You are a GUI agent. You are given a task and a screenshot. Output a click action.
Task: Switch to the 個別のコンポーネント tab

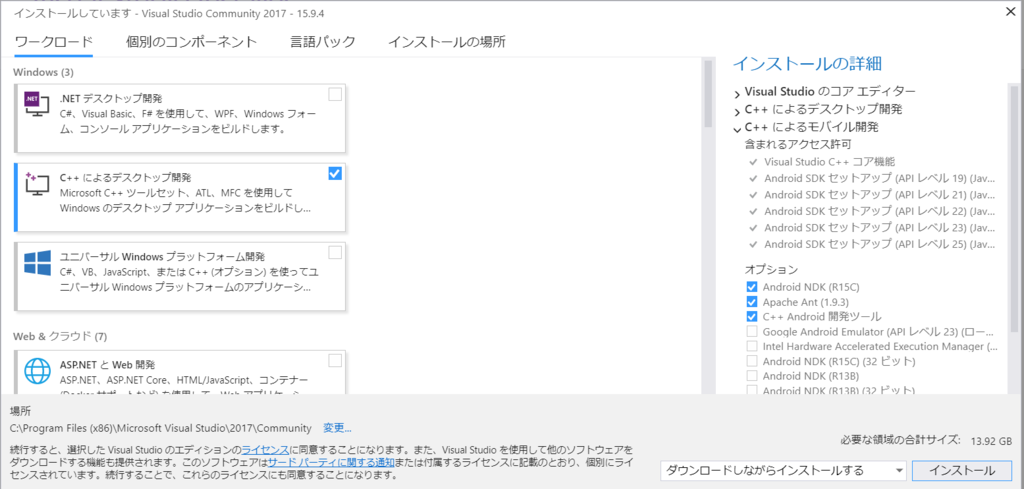click(191, 42)
